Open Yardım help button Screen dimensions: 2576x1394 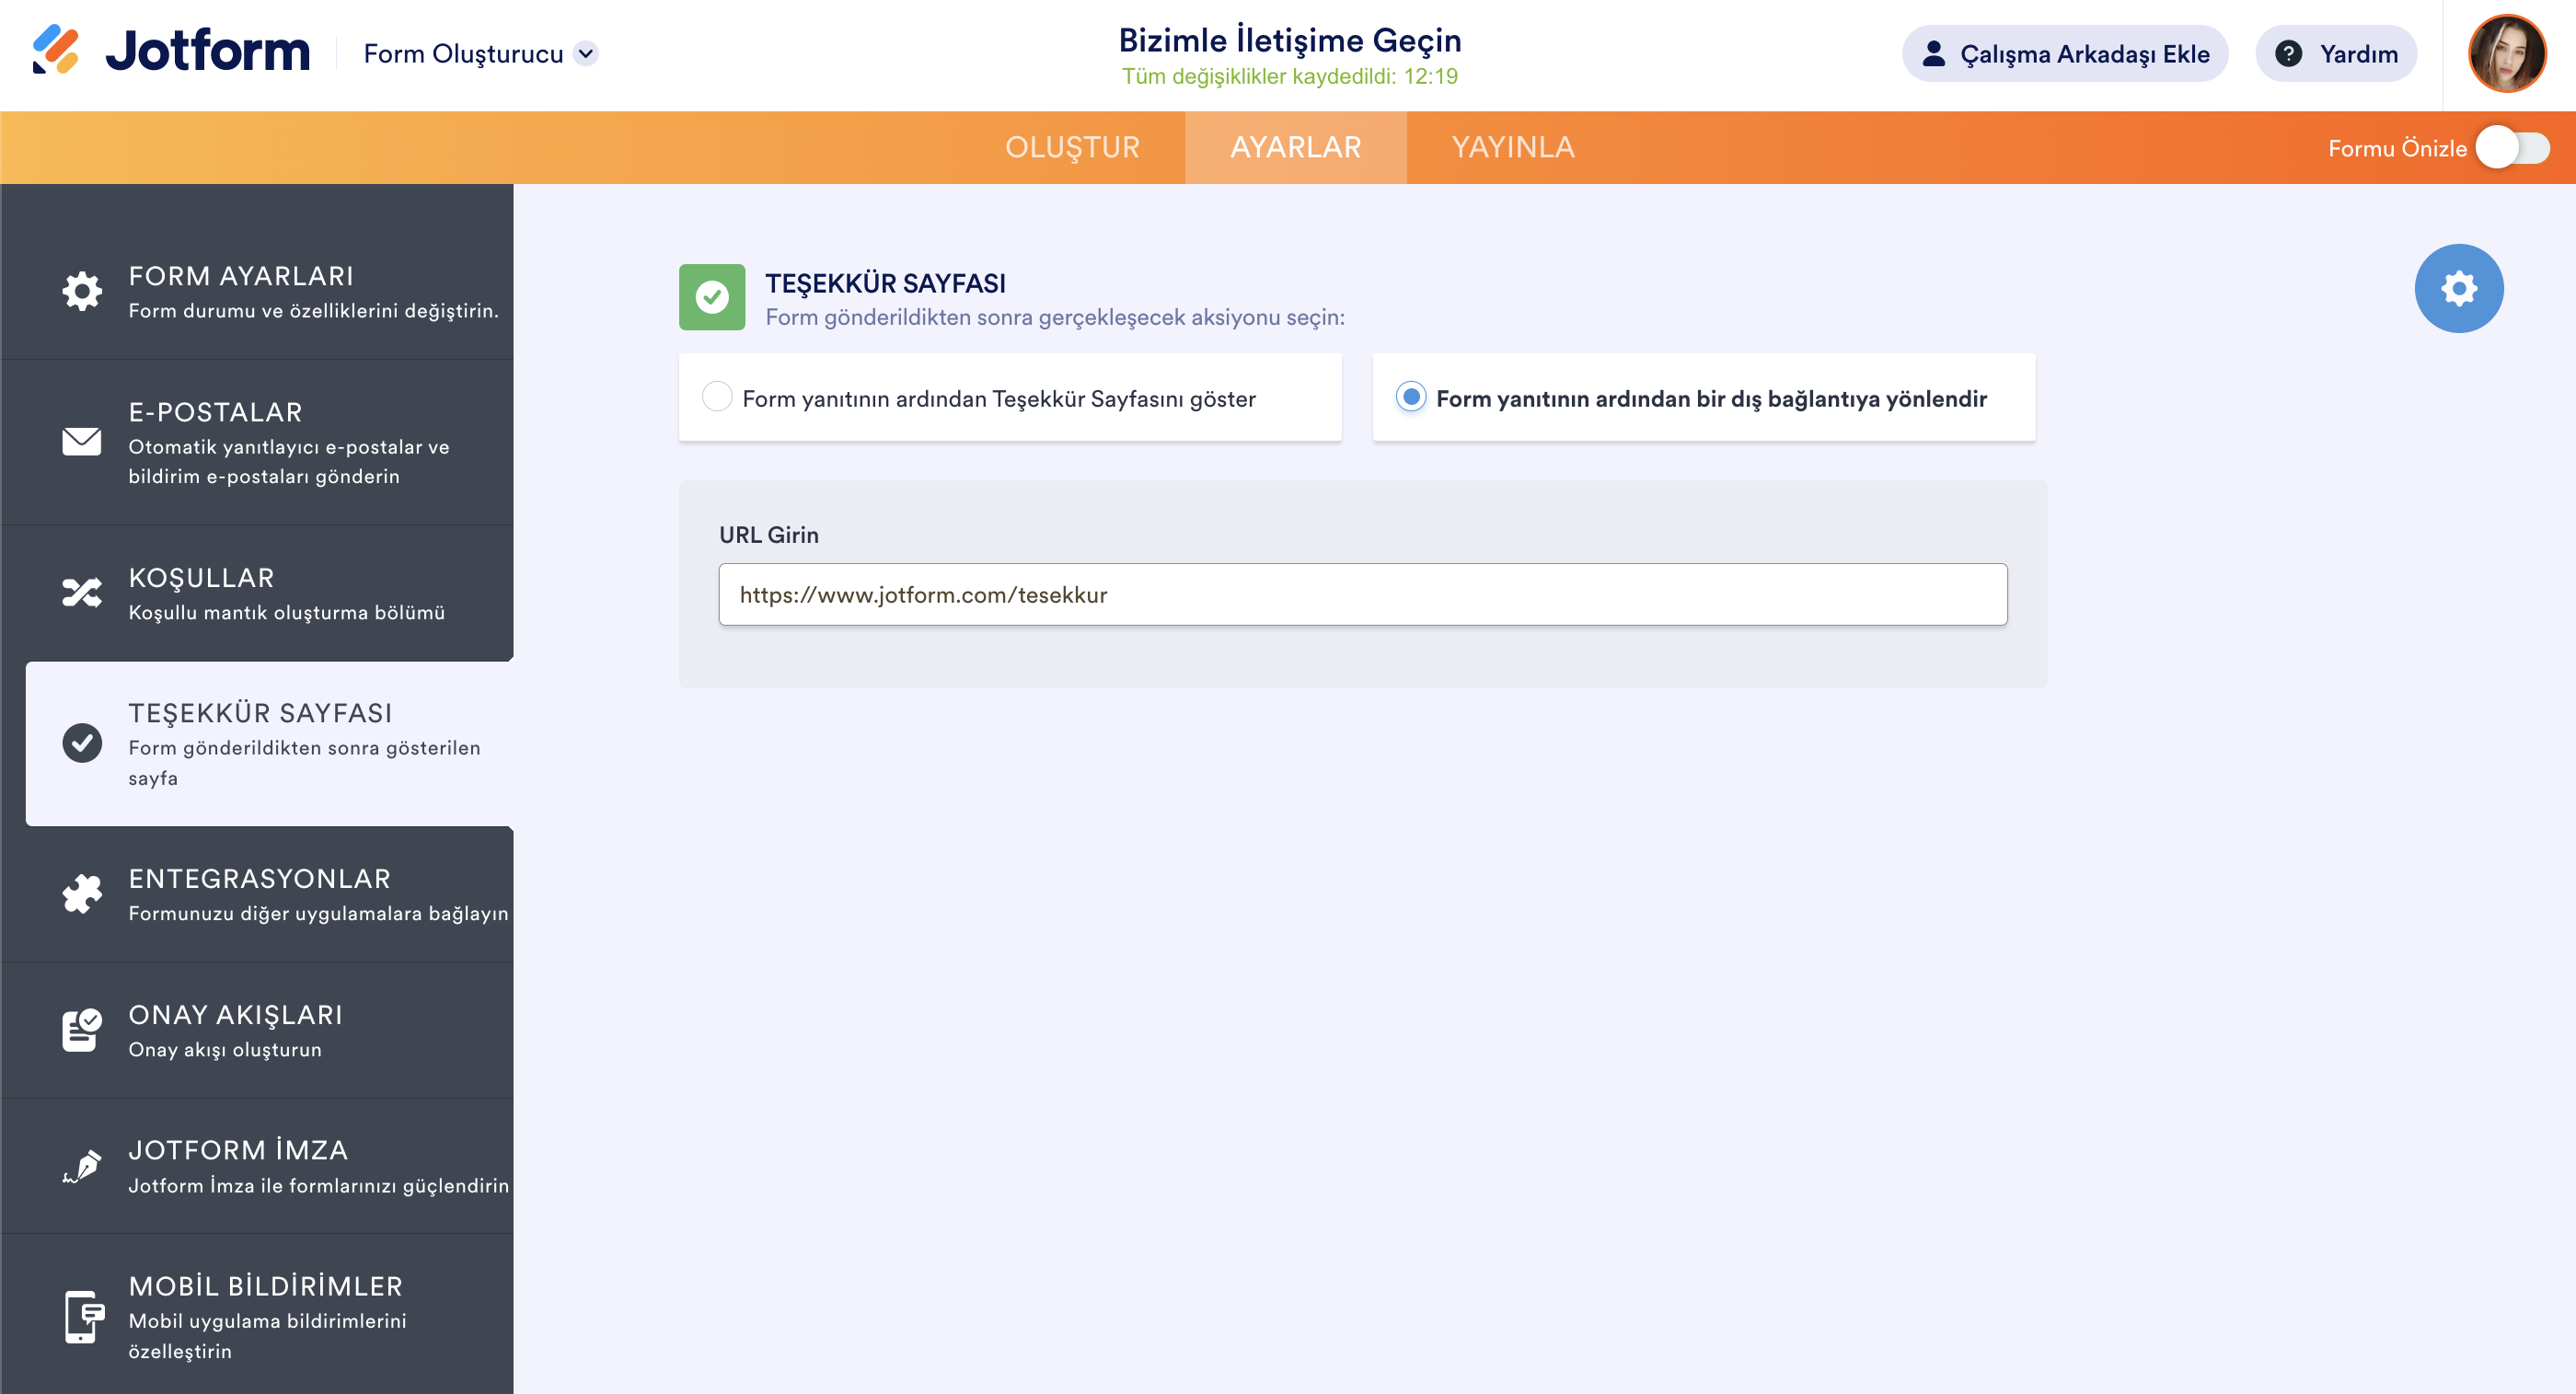click(x=2336, y=54)
